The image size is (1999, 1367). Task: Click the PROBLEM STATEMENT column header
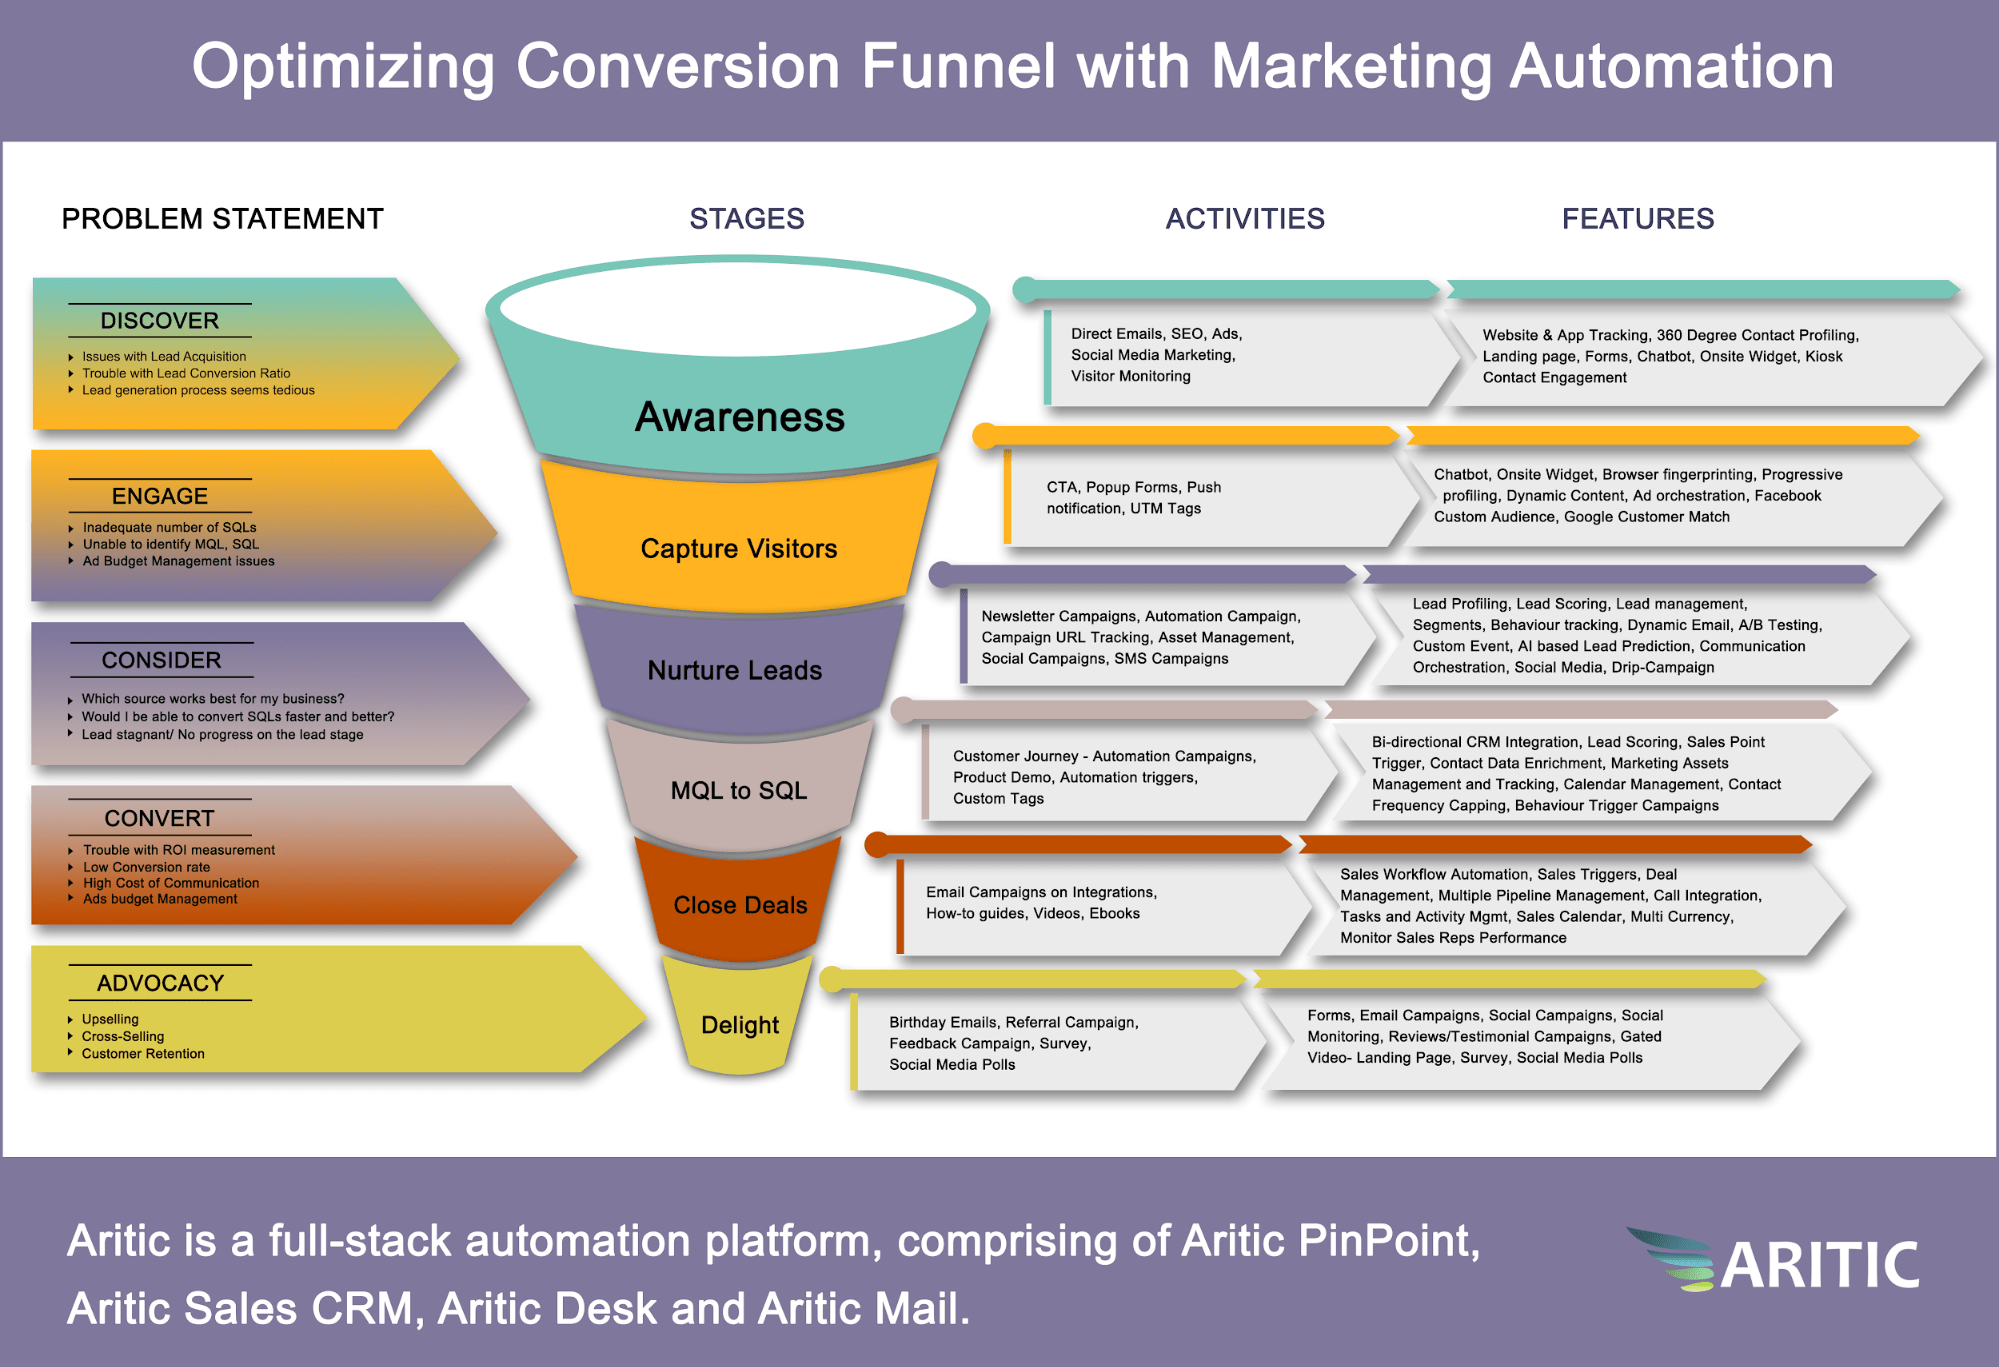(x=222, y=219)
